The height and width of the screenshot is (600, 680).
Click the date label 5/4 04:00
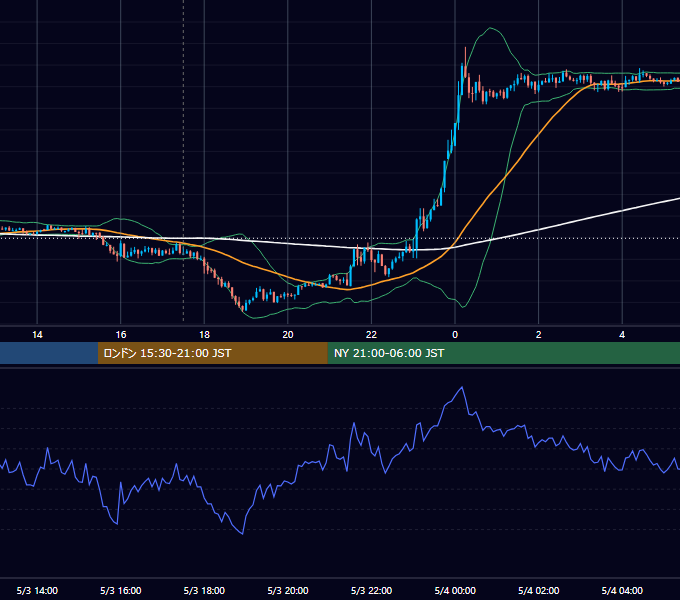point(622,590)
